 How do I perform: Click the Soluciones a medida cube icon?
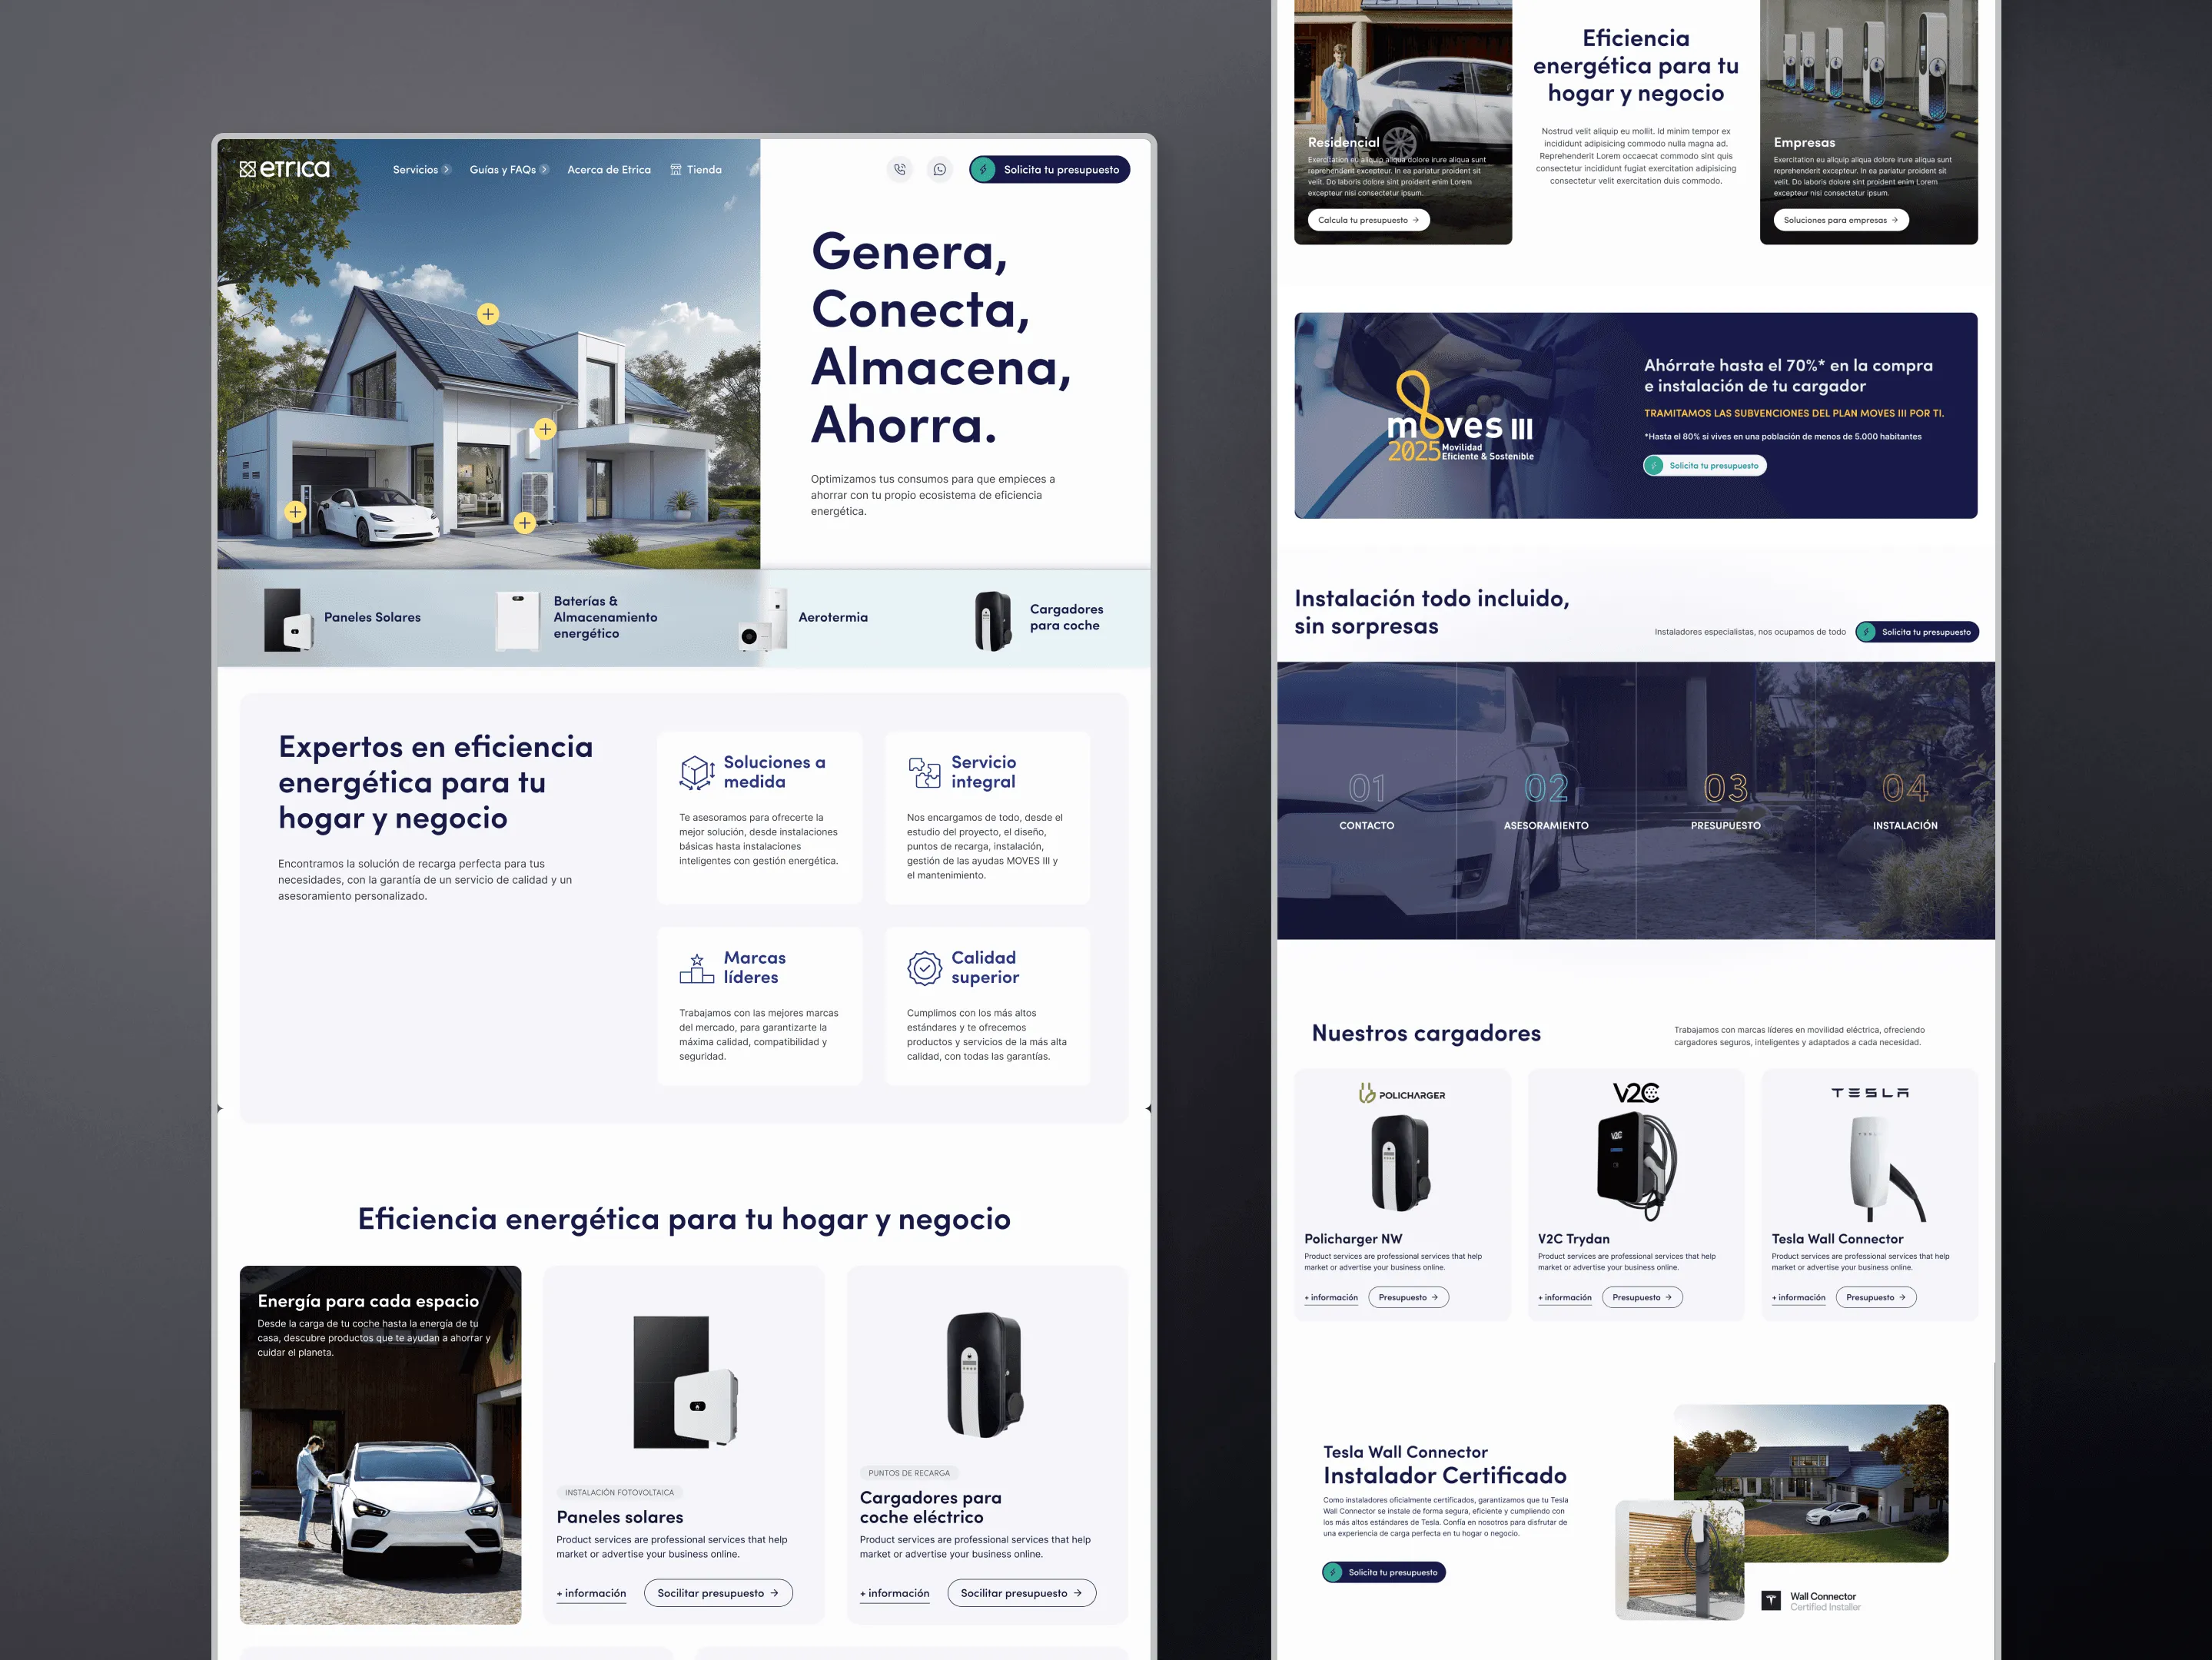coord(697,772)
